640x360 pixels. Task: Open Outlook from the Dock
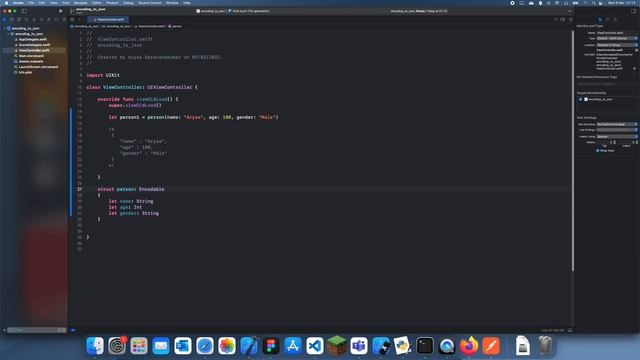pyautogui.click(x=183, y=346)
